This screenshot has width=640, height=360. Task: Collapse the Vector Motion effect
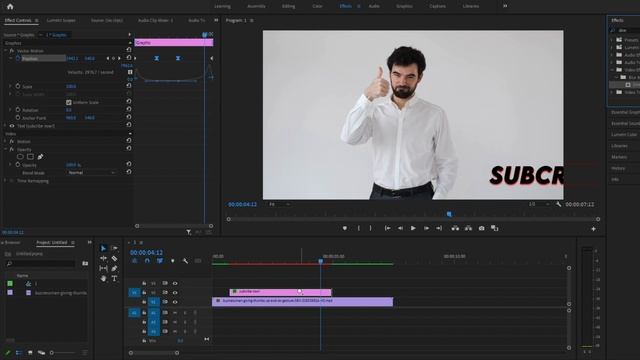(5, 51)
